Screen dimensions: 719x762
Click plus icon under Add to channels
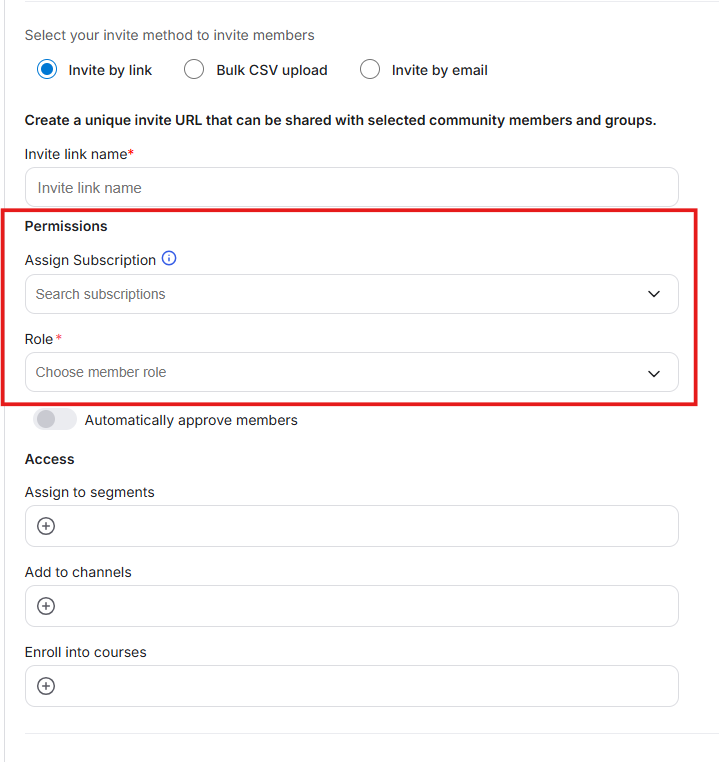pos(46,606)
